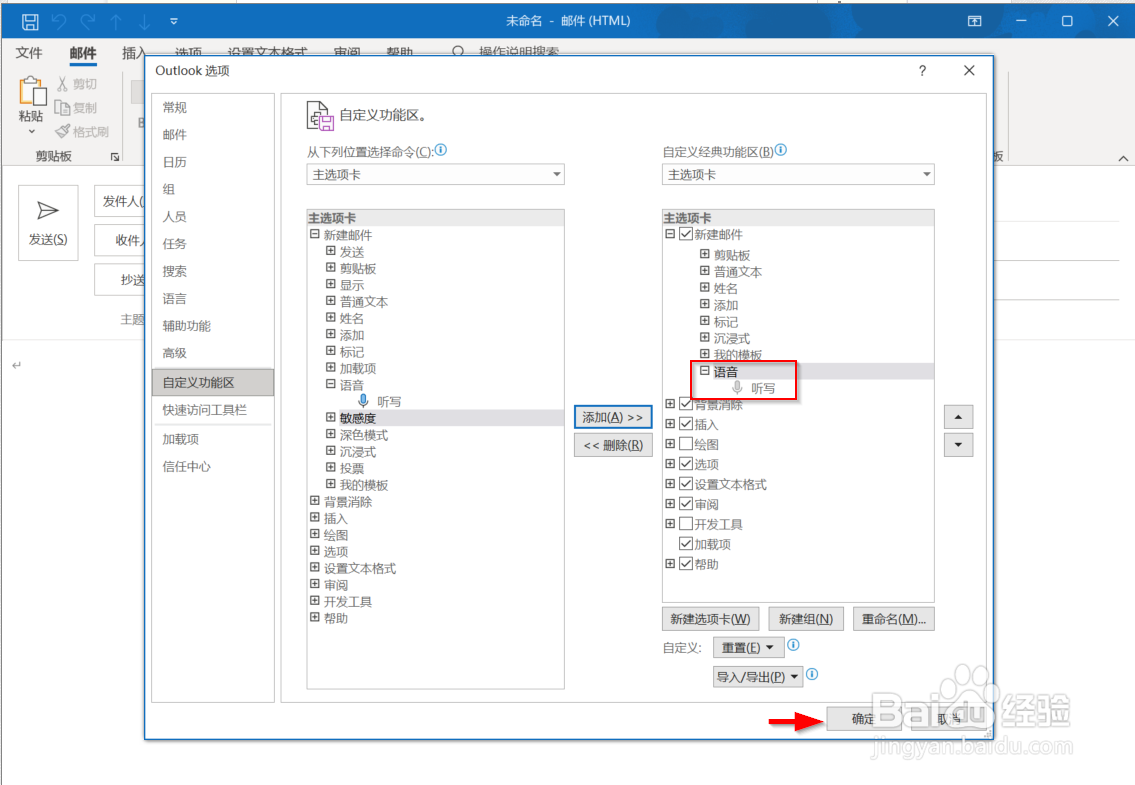This screenshot has width=1135, height=785.
Task: Click the Format Painter brush icon
Action: [x=63, y=131]
